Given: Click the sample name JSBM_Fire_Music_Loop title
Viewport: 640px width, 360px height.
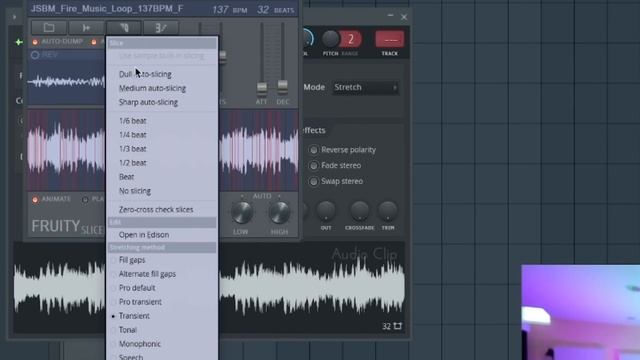Looking at the screenshot, I should [107, 9].
